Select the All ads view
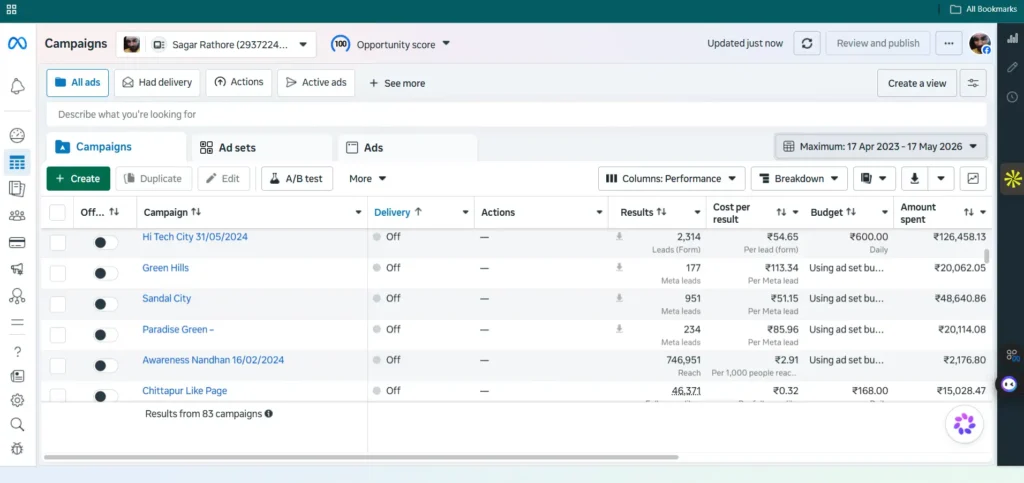The image size is (1024, 483). 78,83
